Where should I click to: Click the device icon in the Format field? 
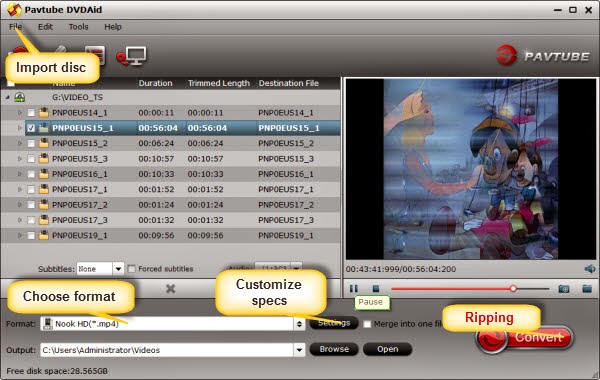point(47,323)
